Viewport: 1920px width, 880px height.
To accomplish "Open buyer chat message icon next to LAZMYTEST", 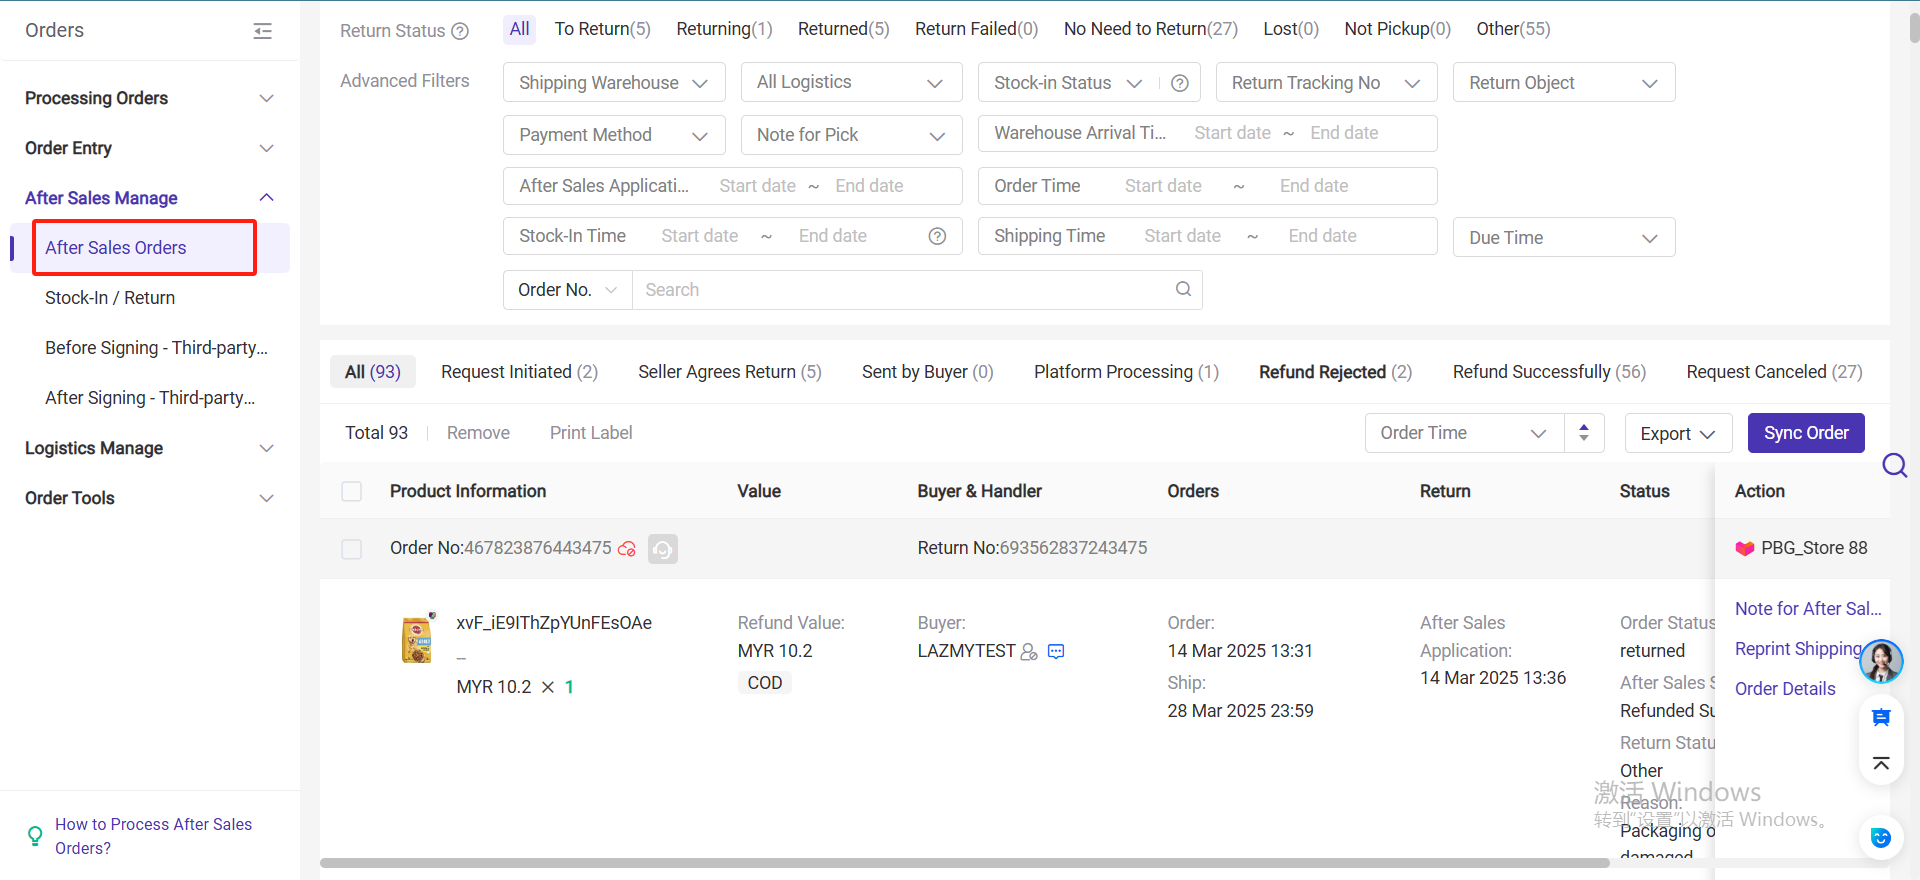I will point(1056,652).
